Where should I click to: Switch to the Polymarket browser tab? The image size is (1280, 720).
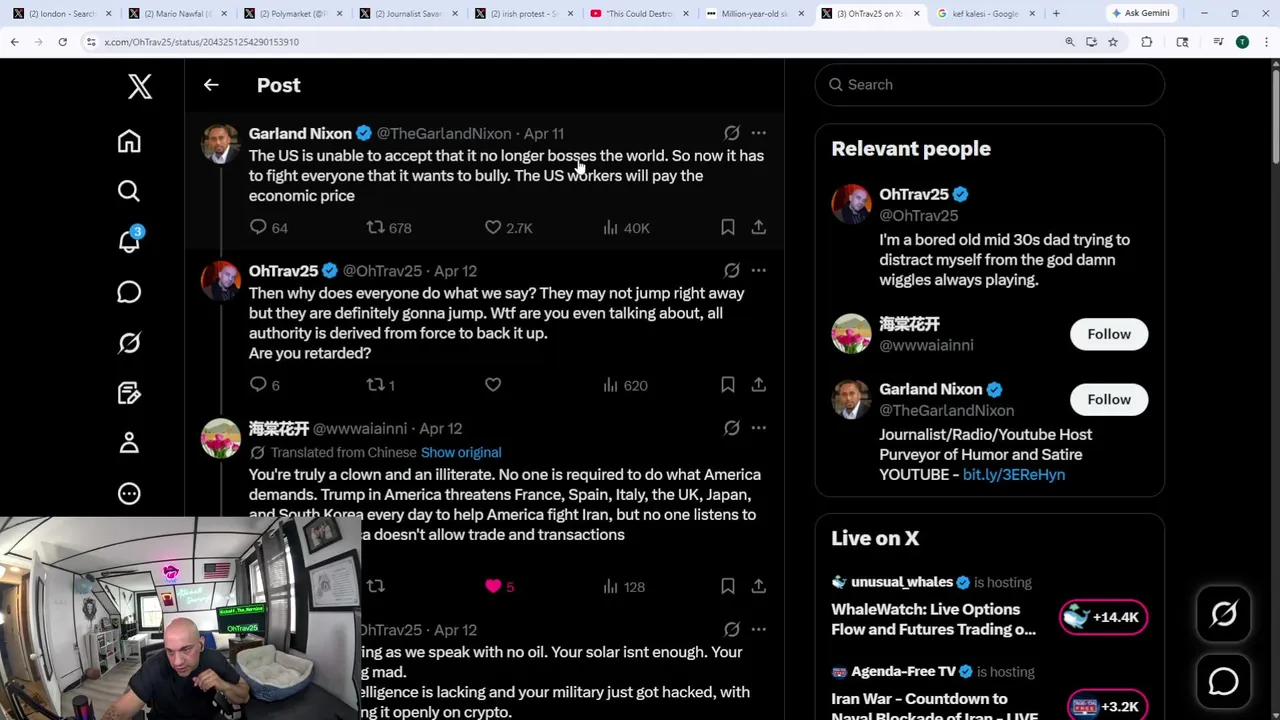[x=290, y=14]
